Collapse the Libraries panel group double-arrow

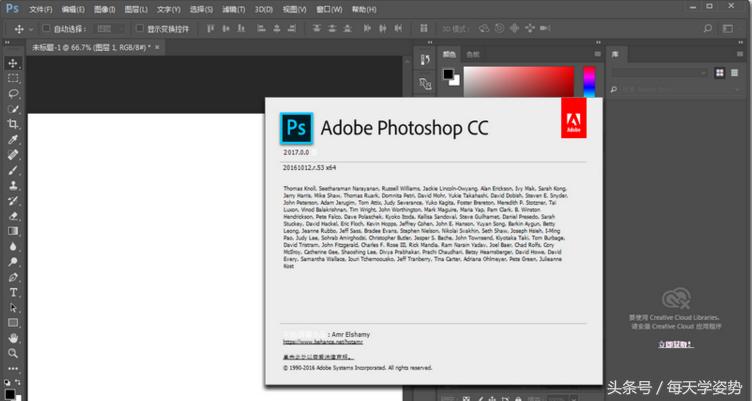coord(740,43)
